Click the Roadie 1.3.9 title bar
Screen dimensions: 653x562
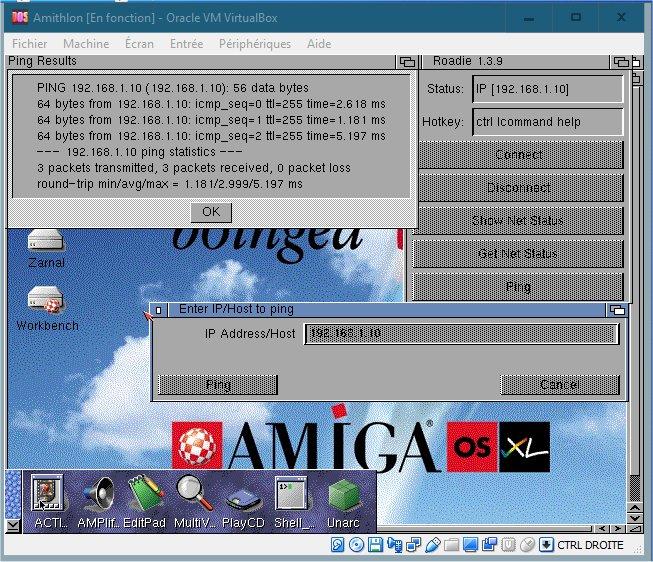pos(515,62)
